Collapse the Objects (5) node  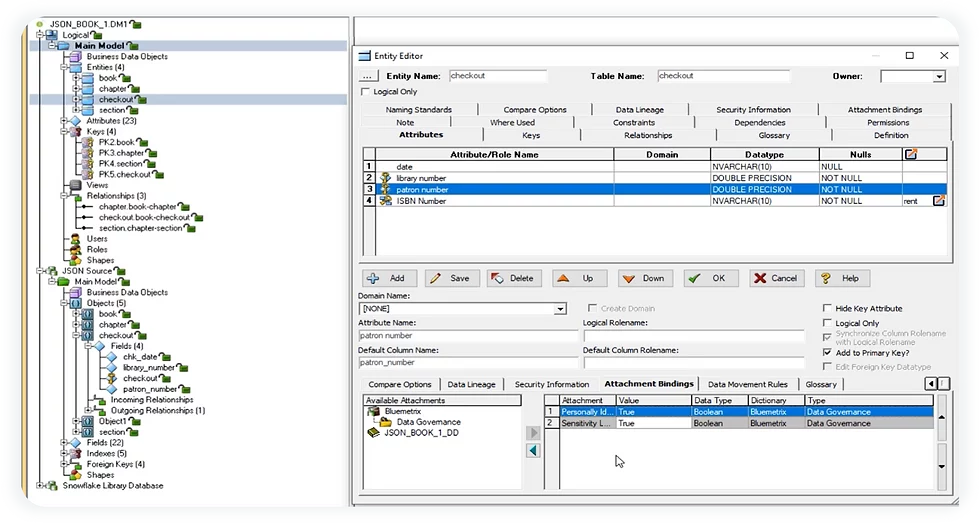coord(64,303)
